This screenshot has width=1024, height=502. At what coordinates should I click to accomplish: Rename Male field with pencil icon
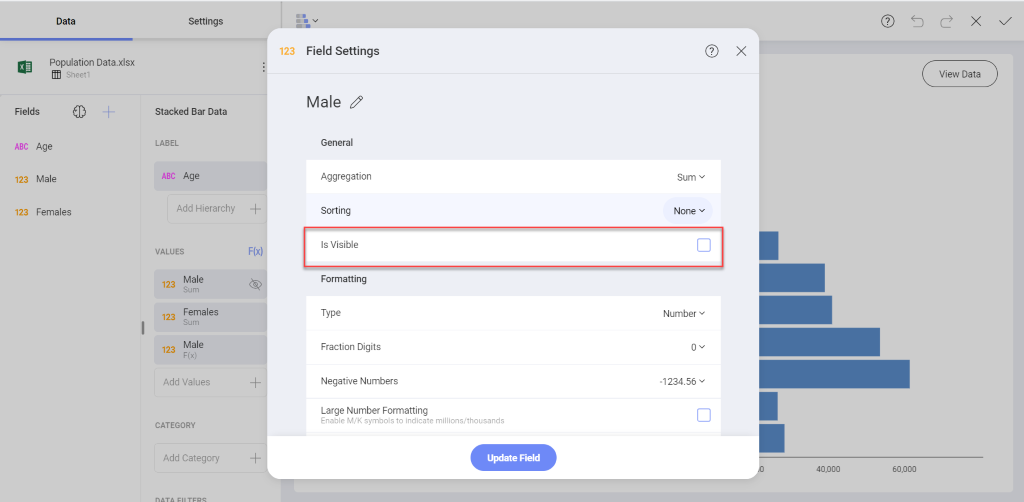pos(357,102)
